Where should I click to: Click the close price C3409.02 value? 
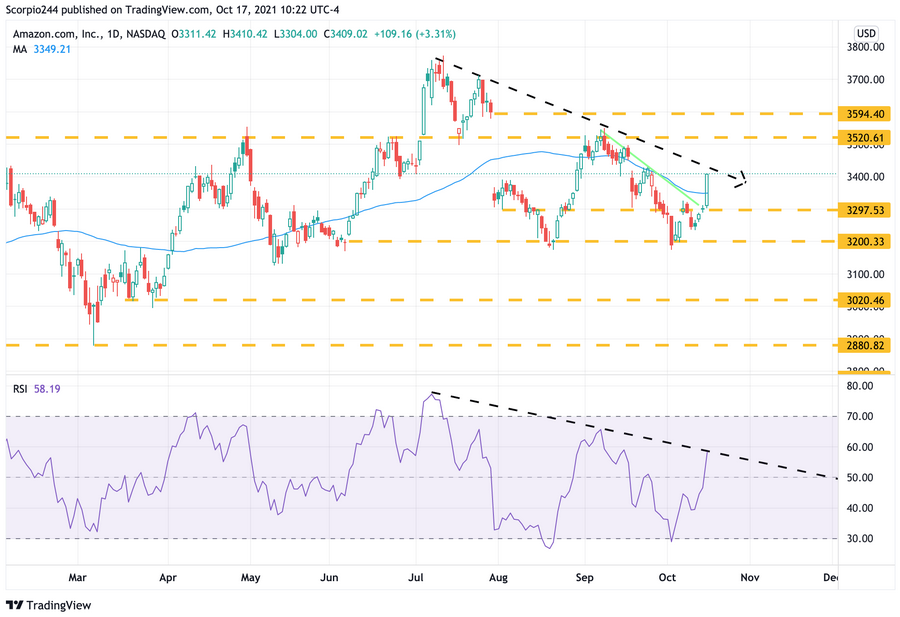point(345,34)
